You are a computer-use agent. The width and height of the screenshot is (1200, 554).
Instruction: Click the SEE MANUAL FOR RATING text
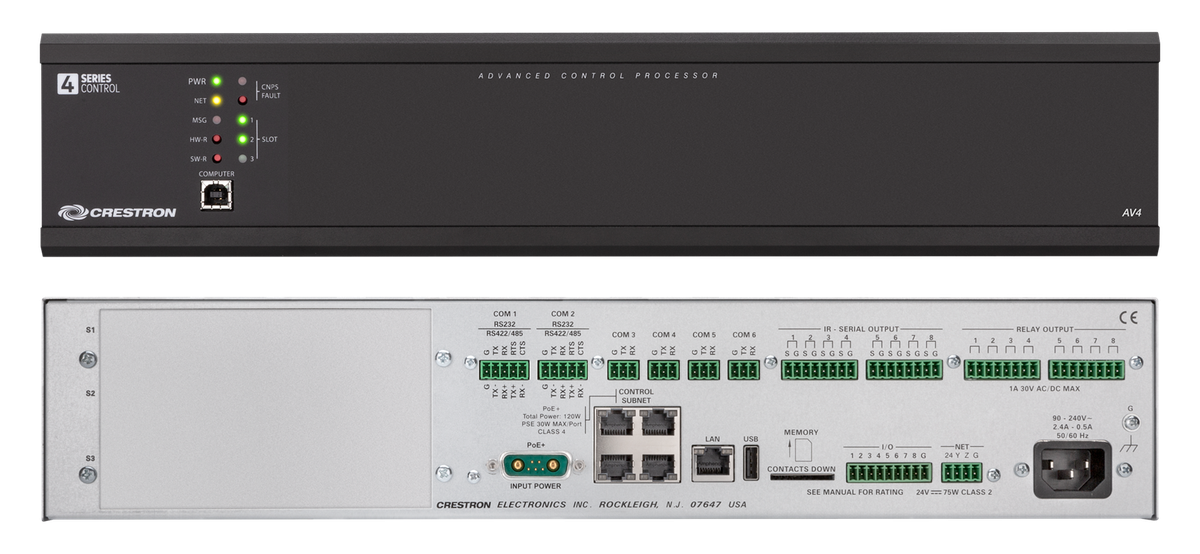click(x=855, y=492)
